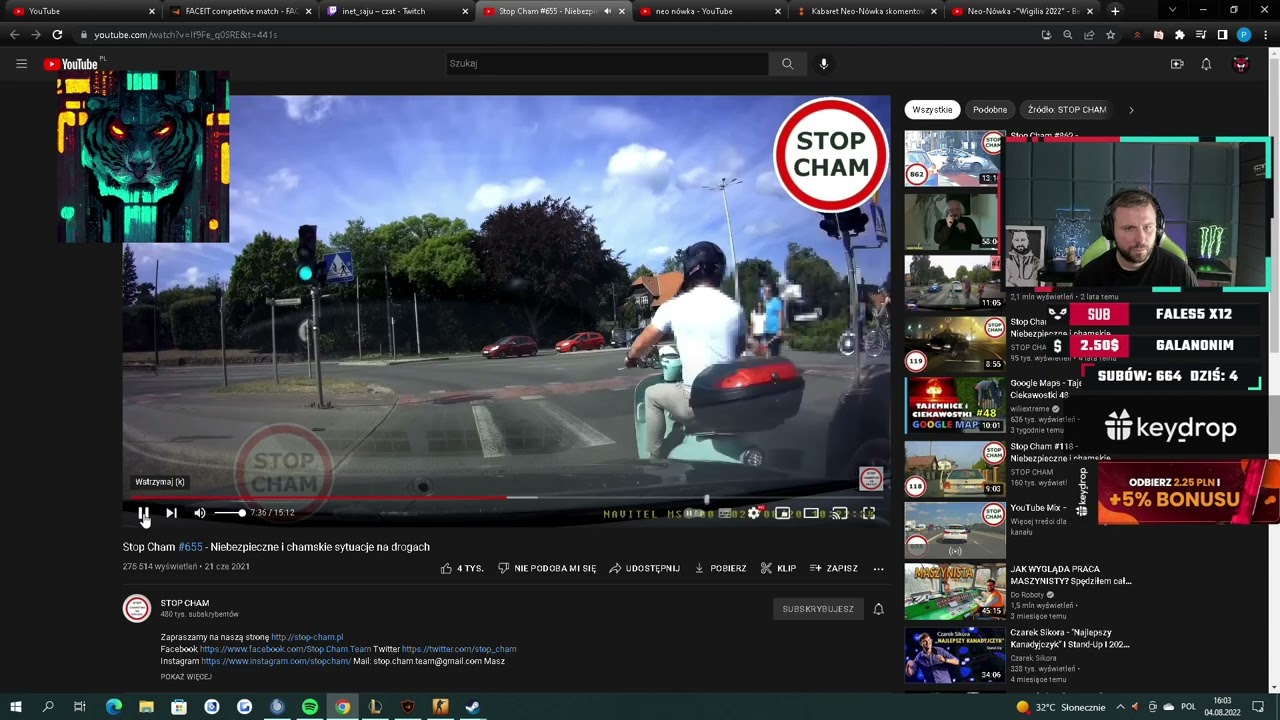
Task: Open the UDOSTĘPNIJ share dialog
Action: click(x=644, y=568)
